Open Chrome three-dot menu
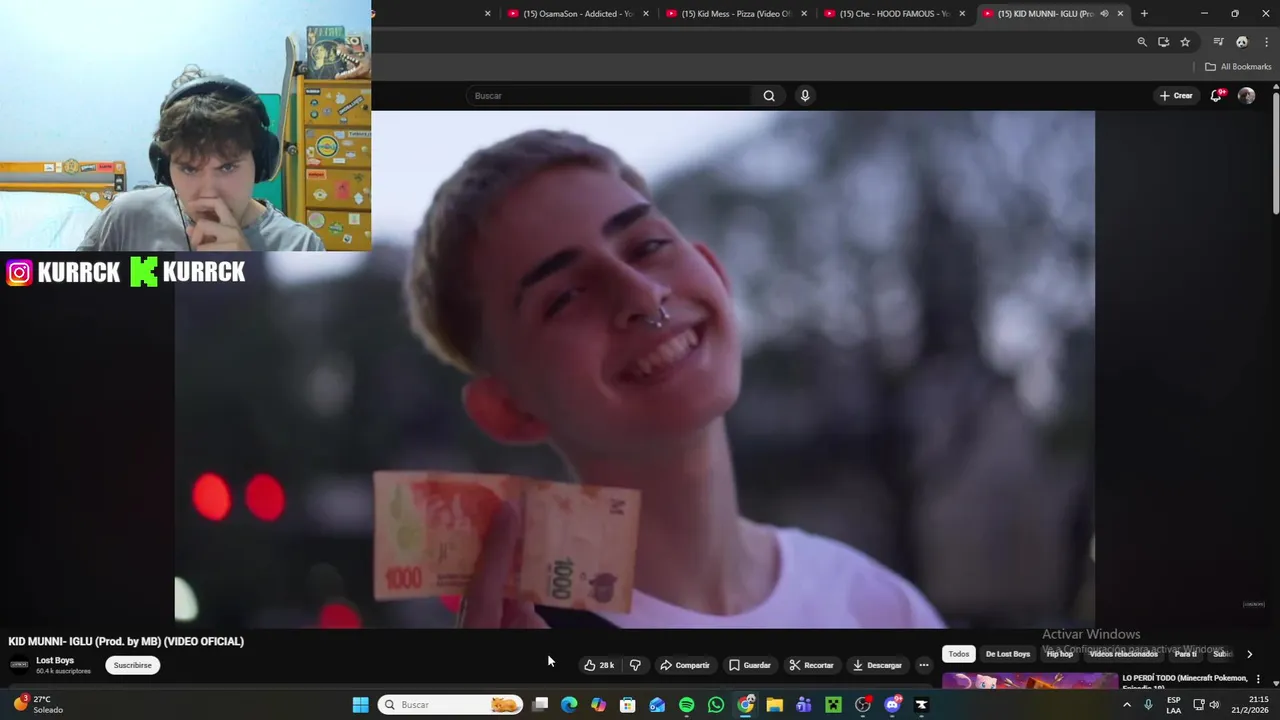The image size is (1280, 720). [x=1266, y=42]
